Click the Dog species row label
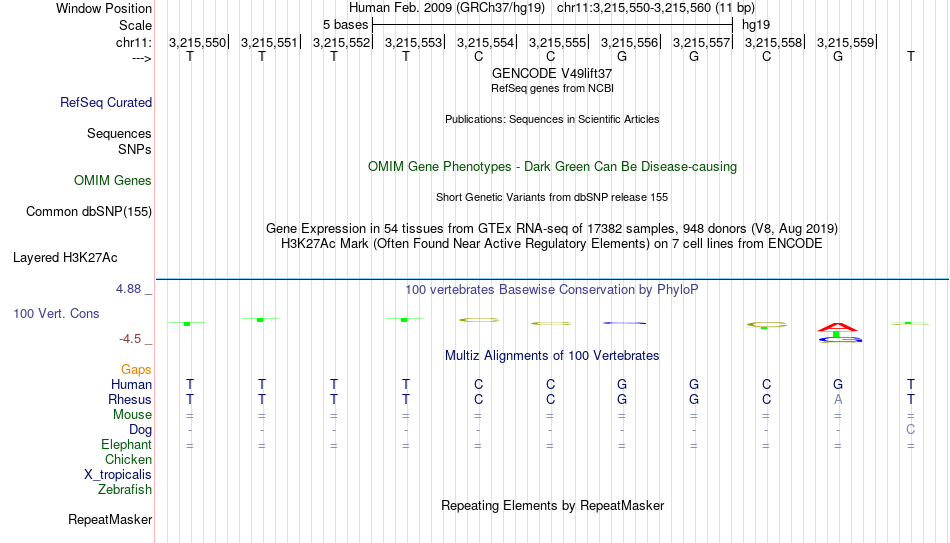The width and height of the screenshot is (950, 543). 141,430
